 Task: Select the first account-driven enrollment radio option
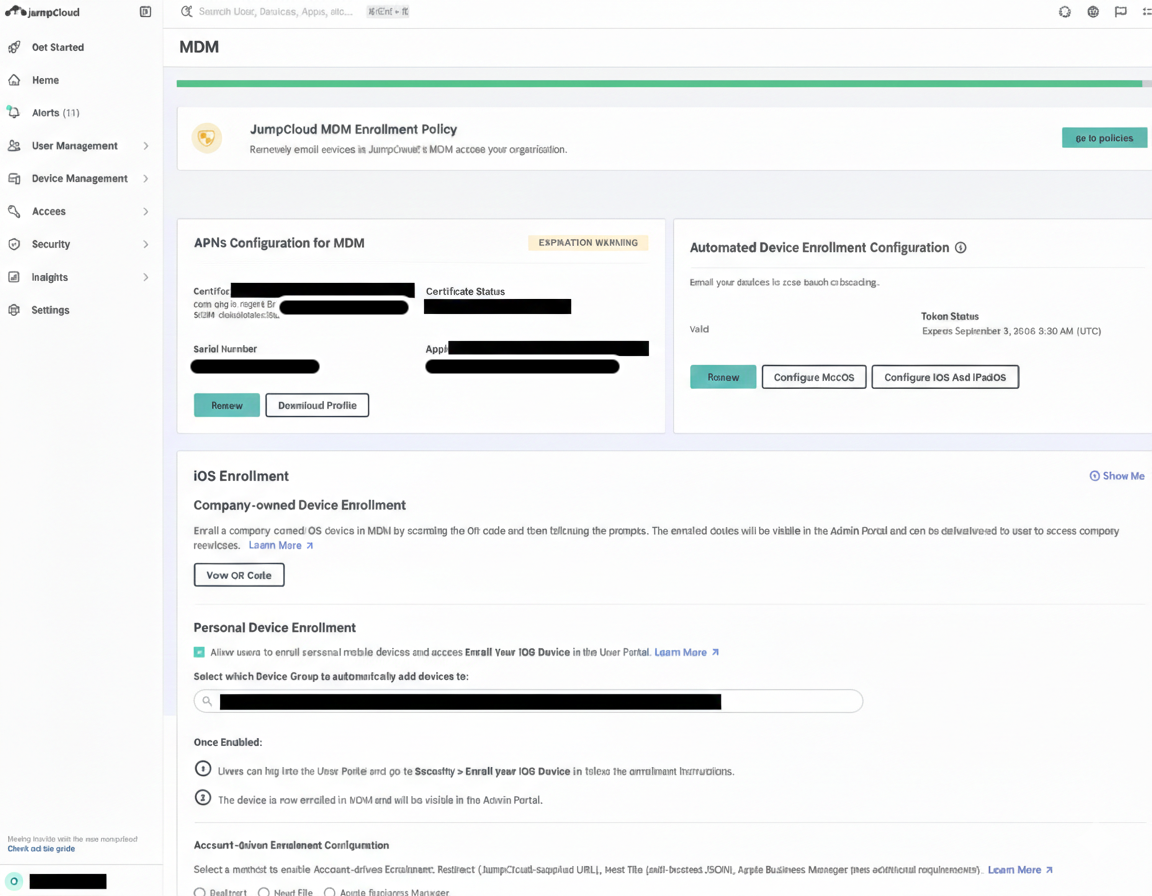(x=200, y=891)
